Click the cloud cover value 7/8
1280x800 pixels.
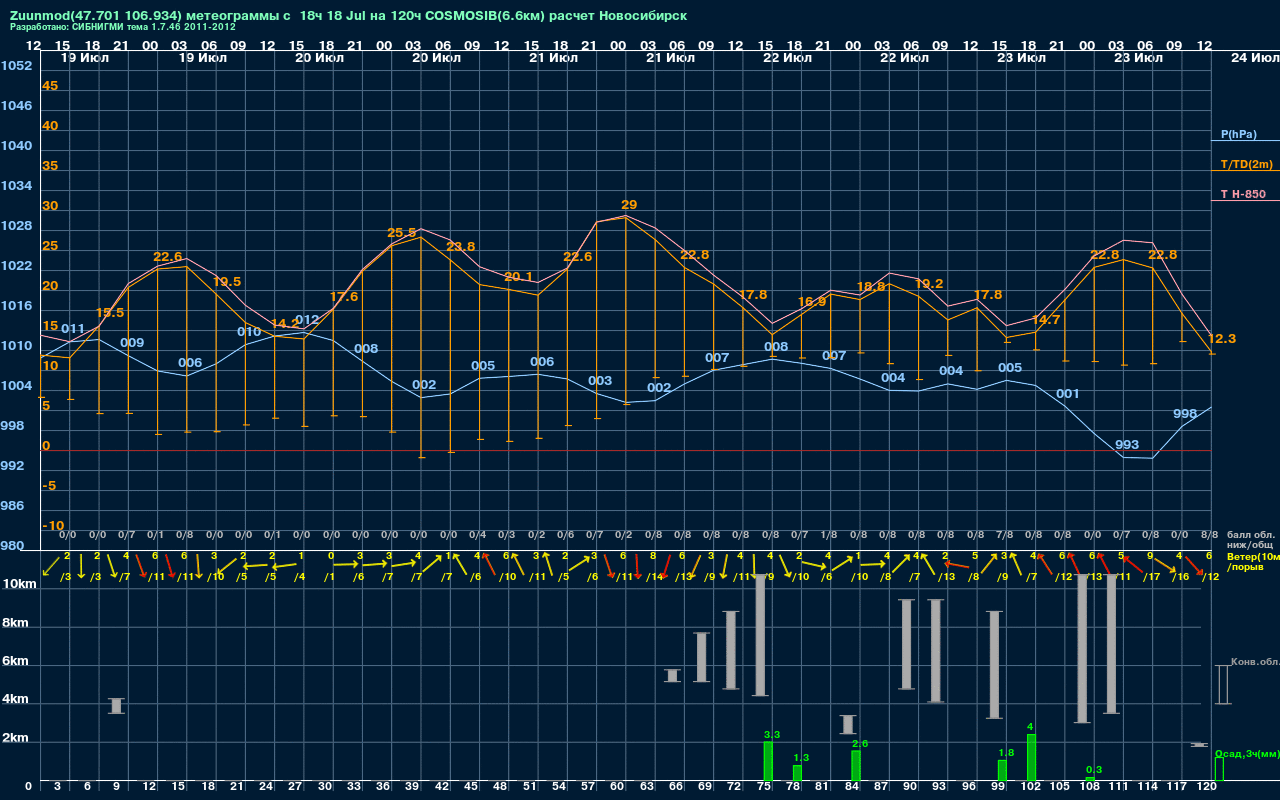point(1004,536)
